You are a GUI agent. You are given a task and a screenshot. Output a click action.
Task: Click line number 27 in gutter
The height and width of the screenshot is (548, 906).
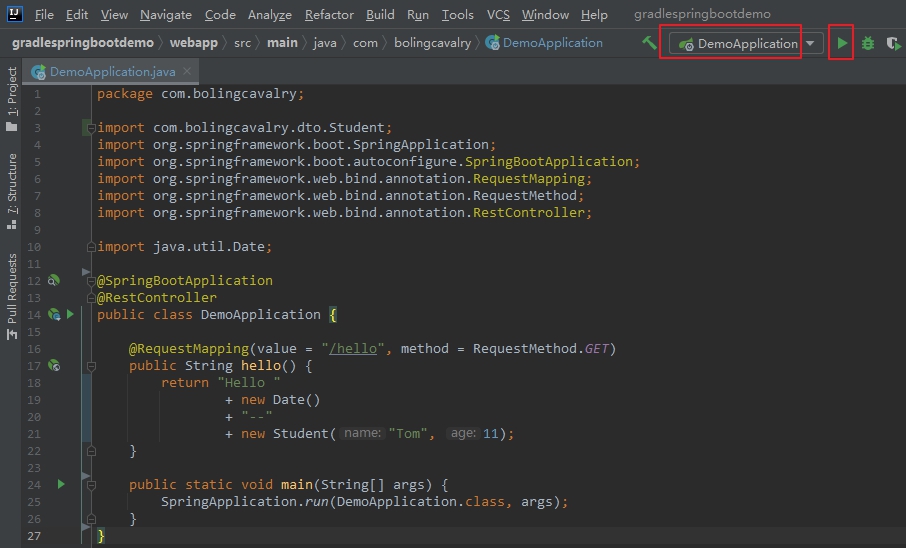pos(34,536)
